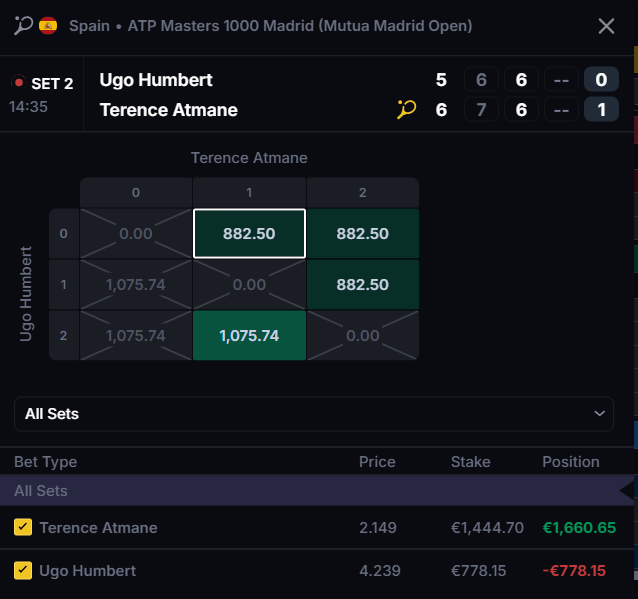Select the green 1,075.74 cell
This screenshot has height=599, width=638.
(x=249, y=335)
